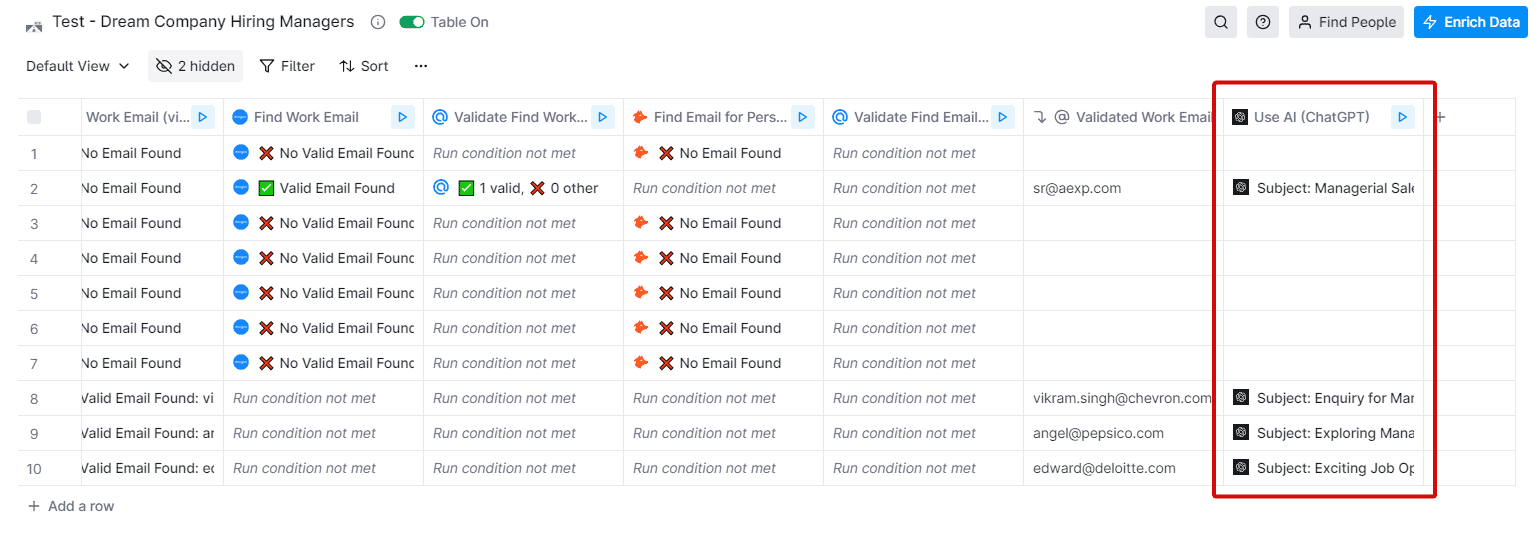Open the help question mark icon

coord(1263,22)
